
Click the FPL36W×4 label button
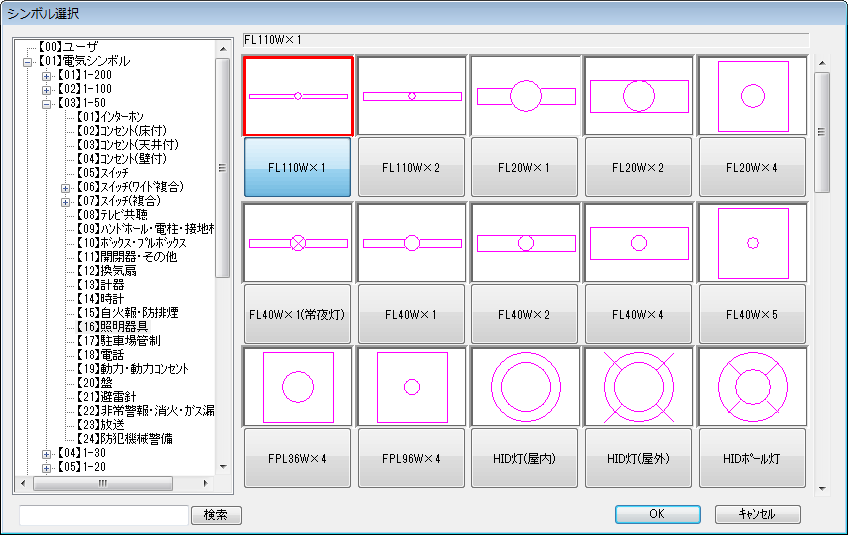pyautogui.click(x=297, y=458)
